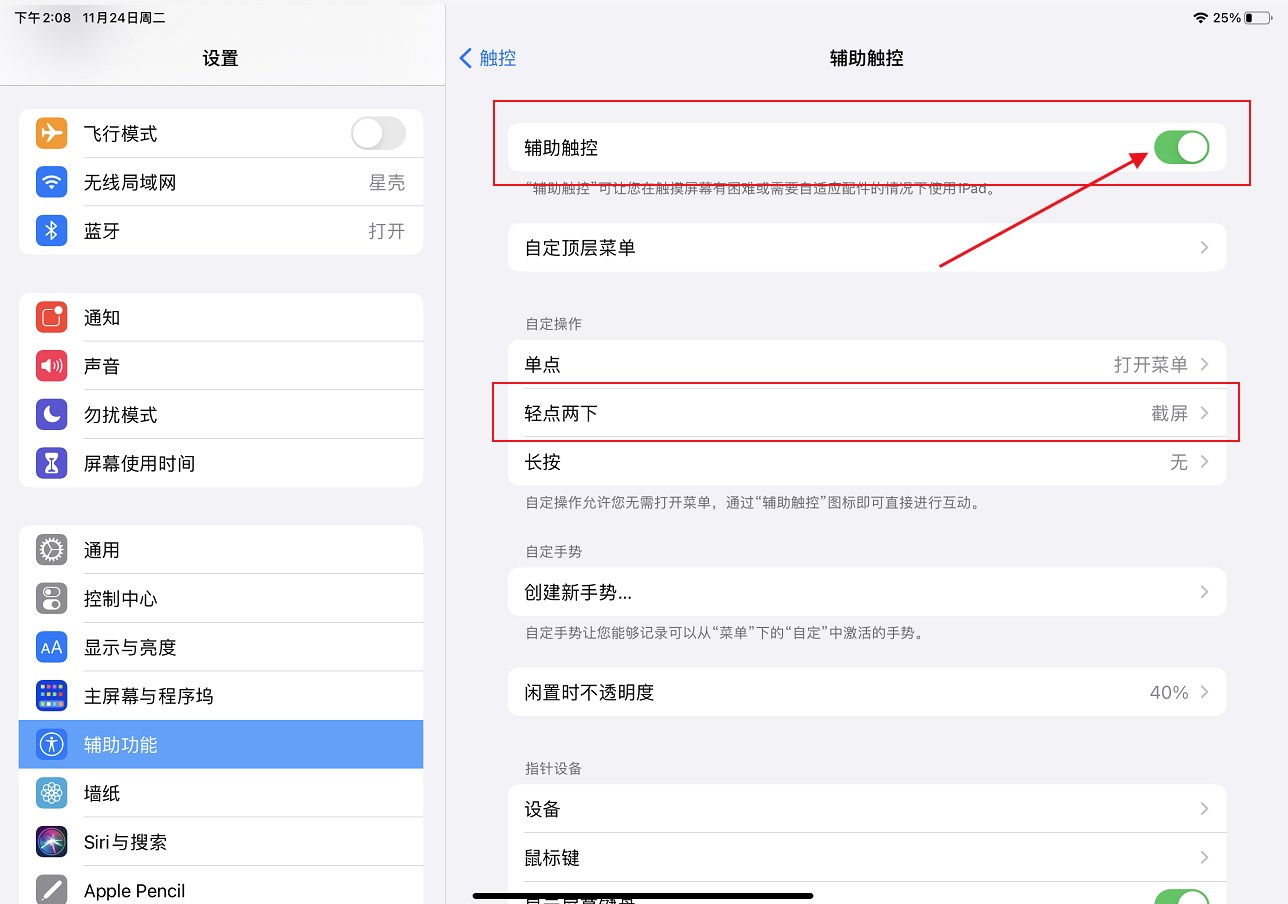Select the 辅助功能 accessibility icon

tap(51, 744)
